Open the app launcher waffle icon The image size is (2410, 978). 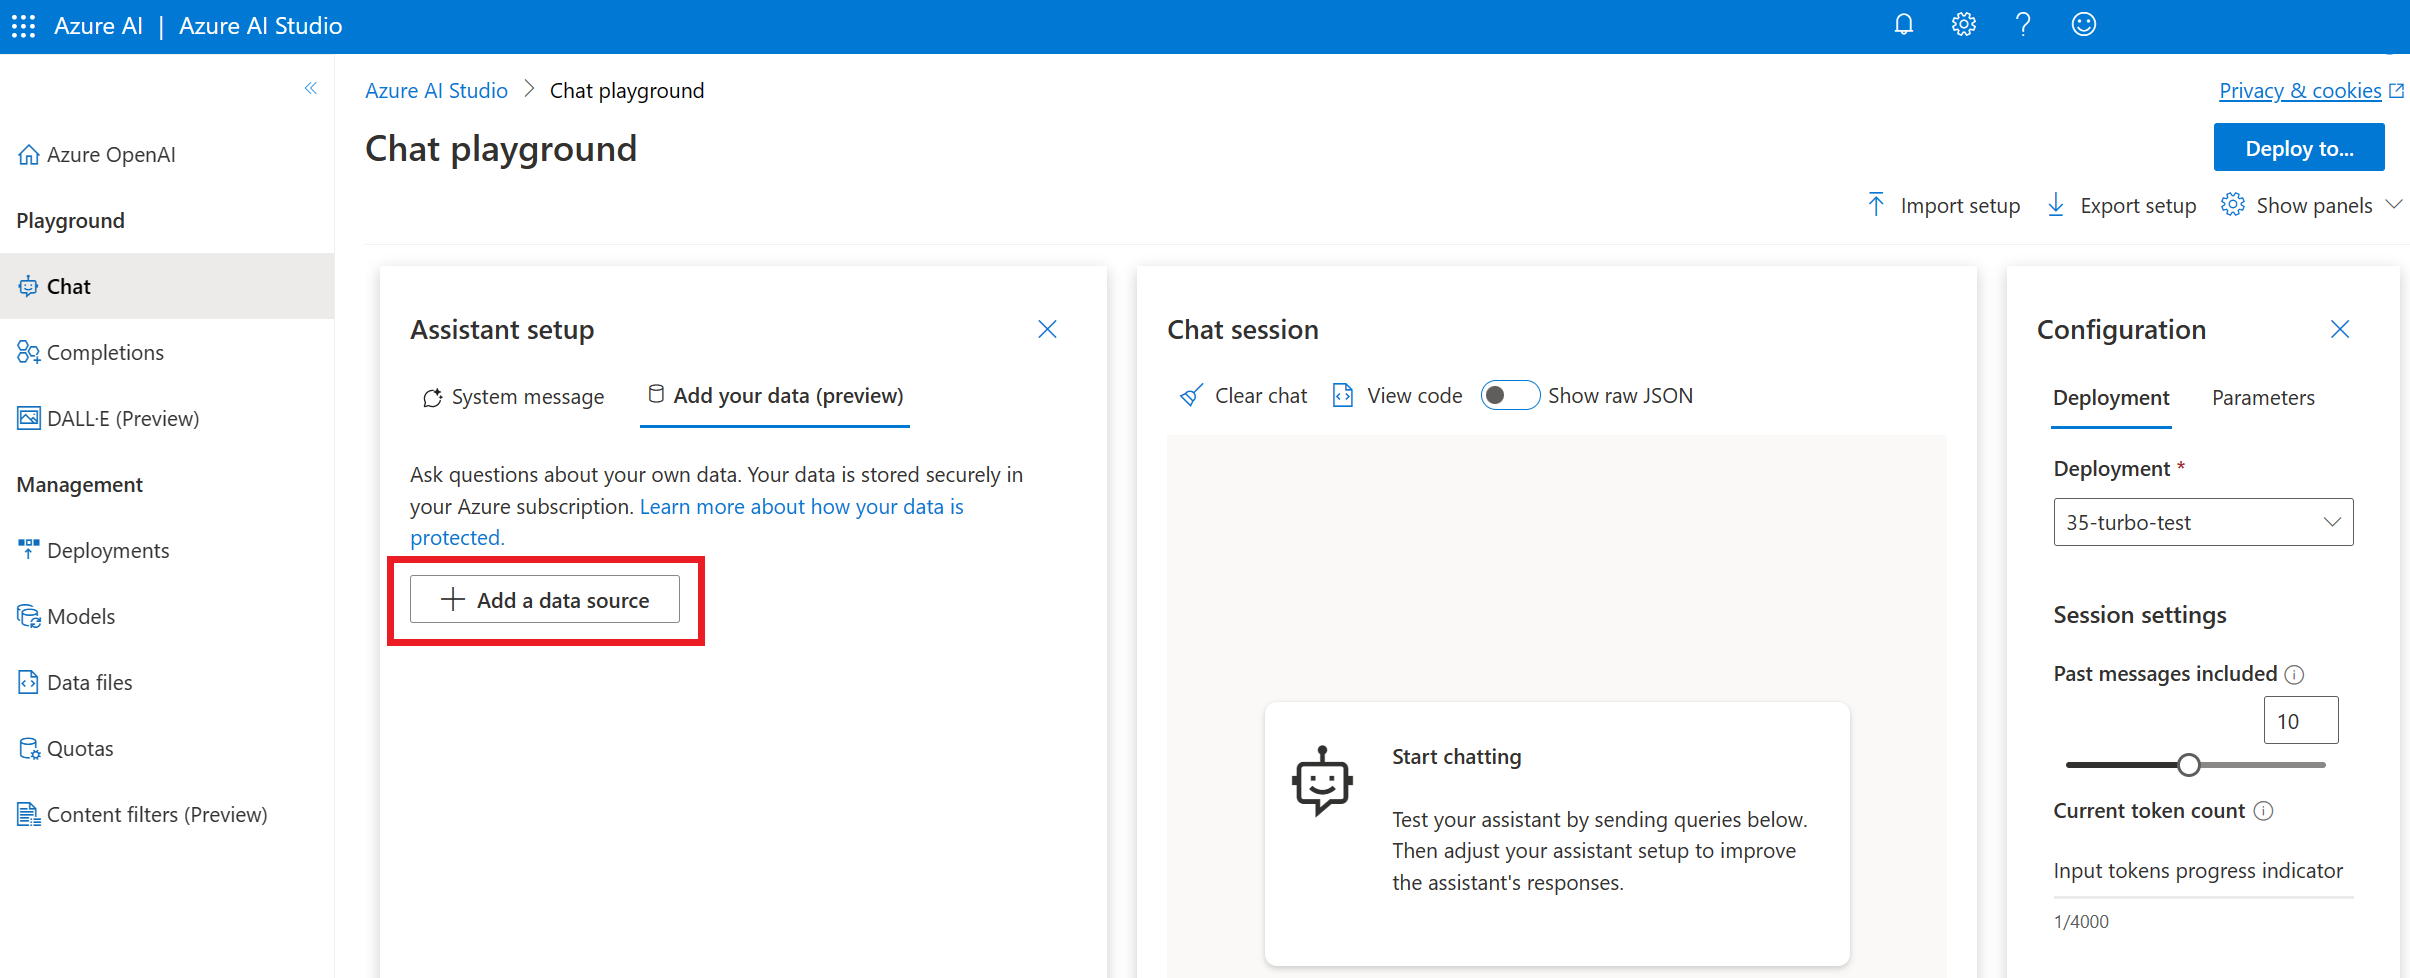click(x=24, y=26)
